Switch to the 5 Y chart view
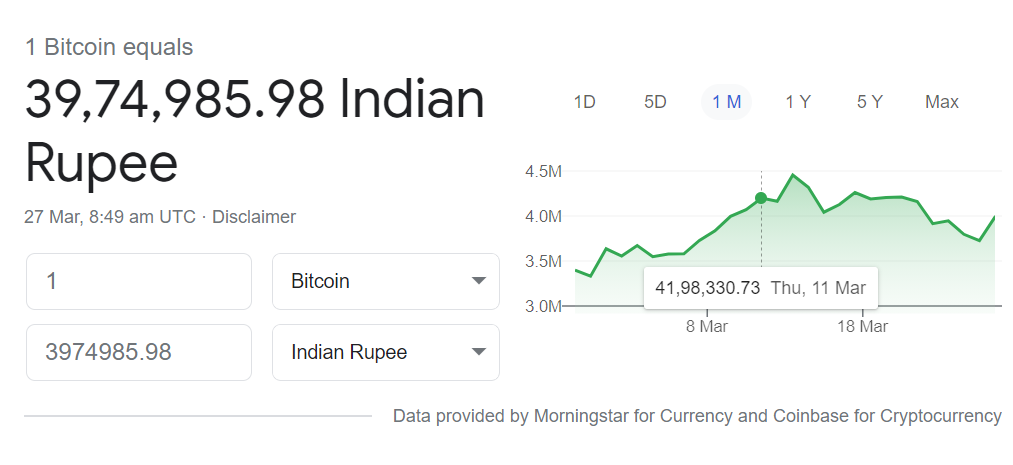 click(x=869, y=102)
